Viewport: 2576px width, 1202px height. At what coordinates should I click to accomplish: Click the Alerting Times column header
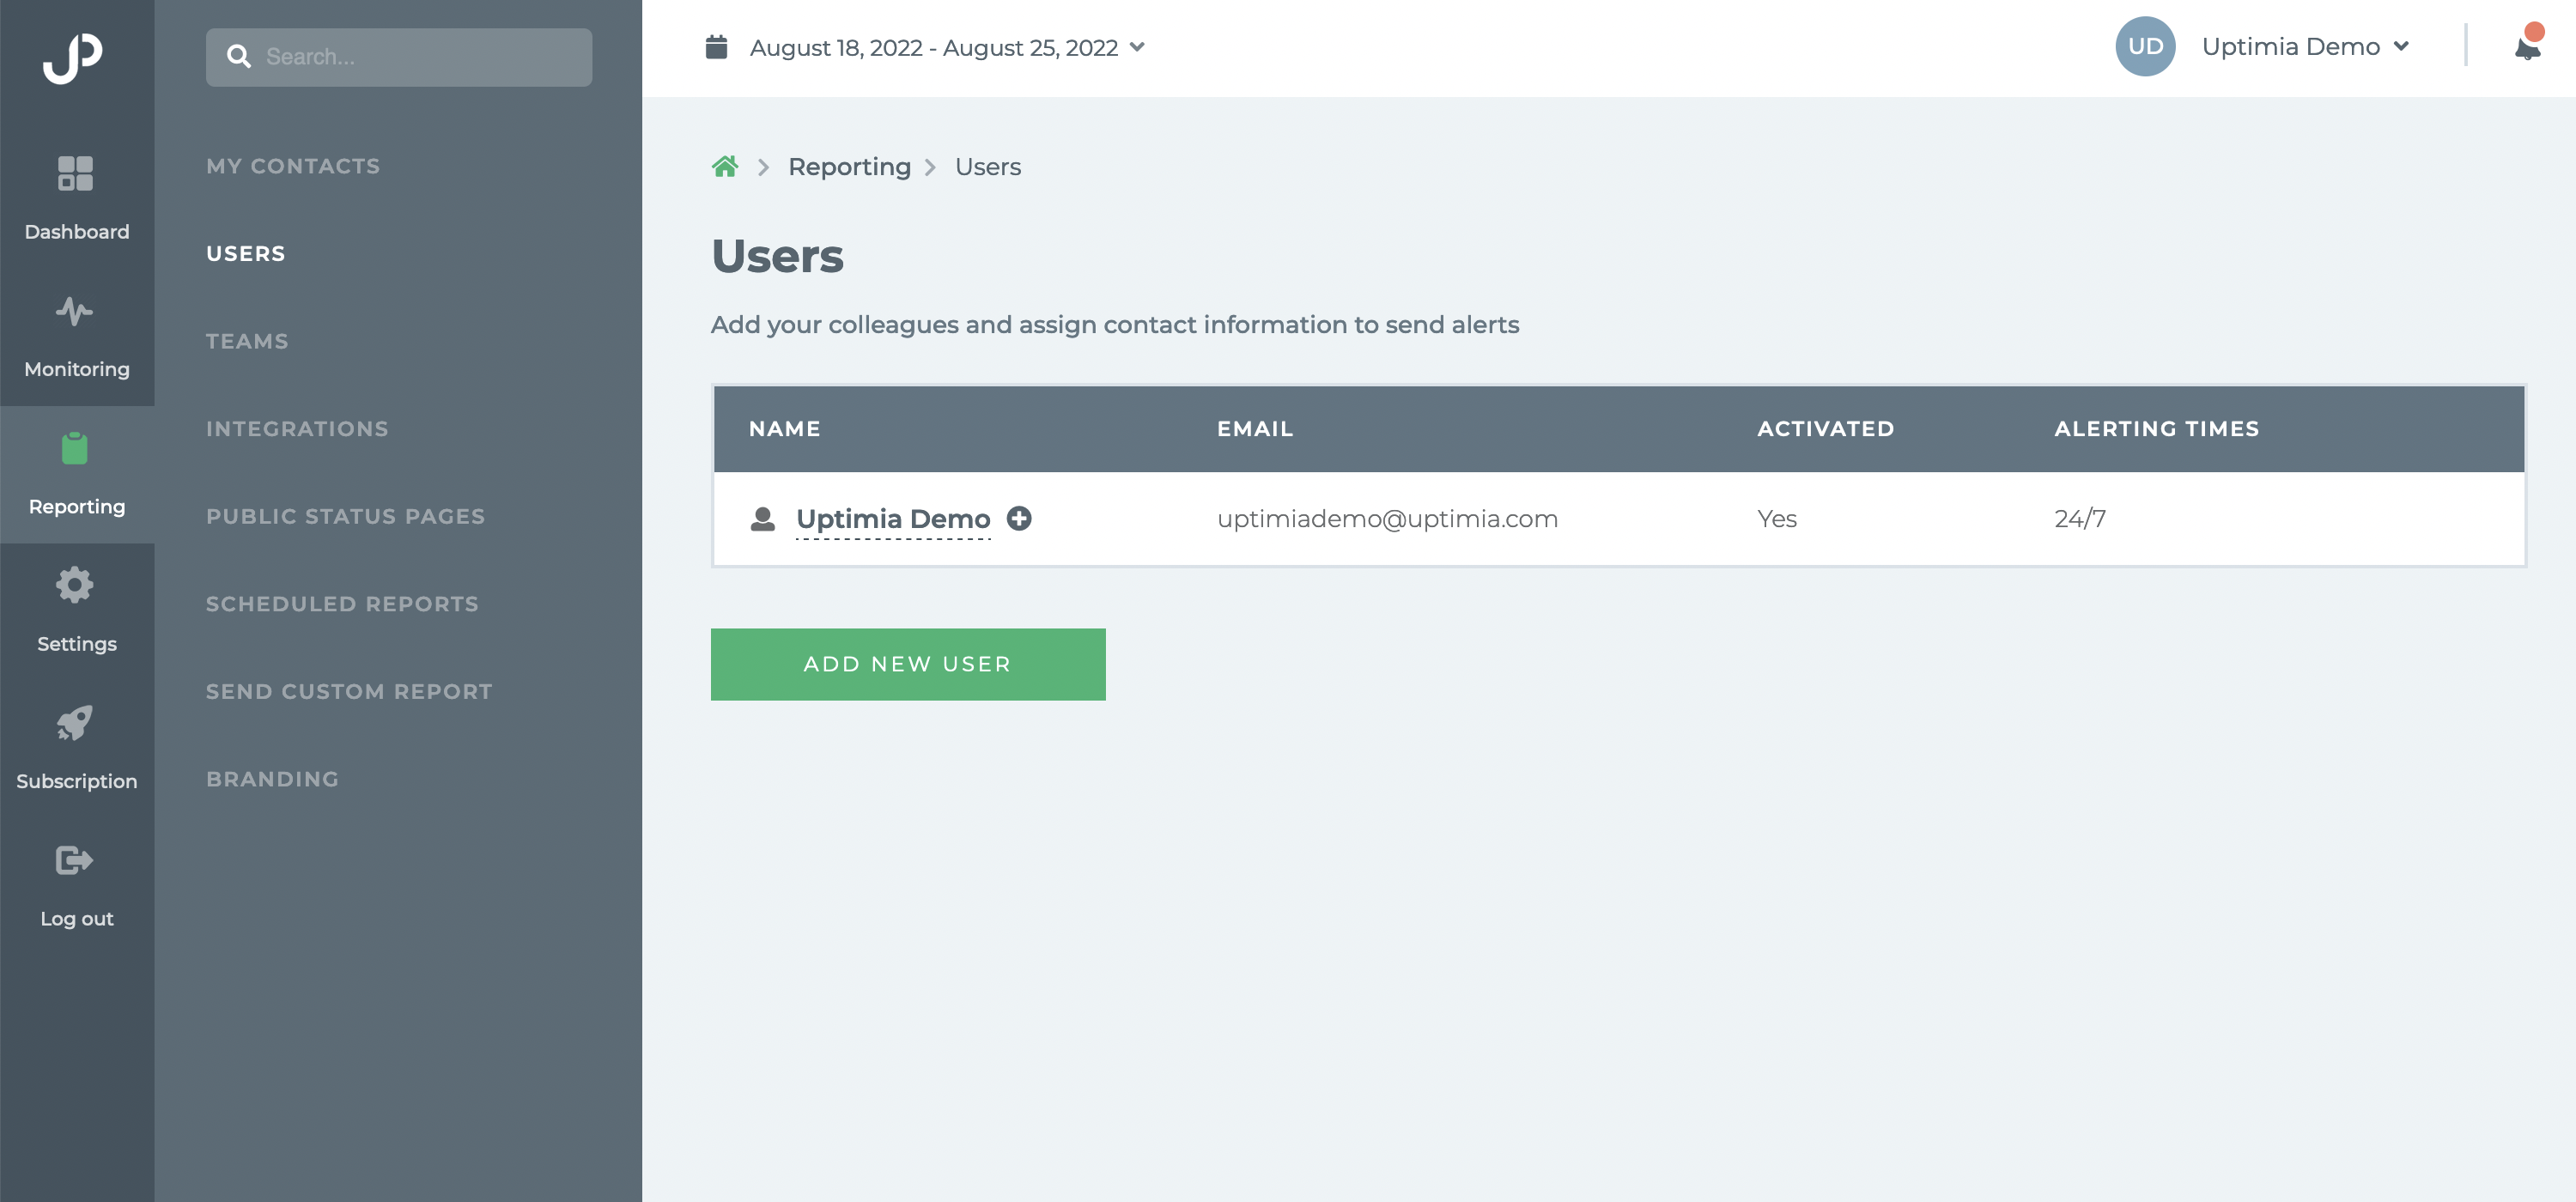(x=2157, y=429)
